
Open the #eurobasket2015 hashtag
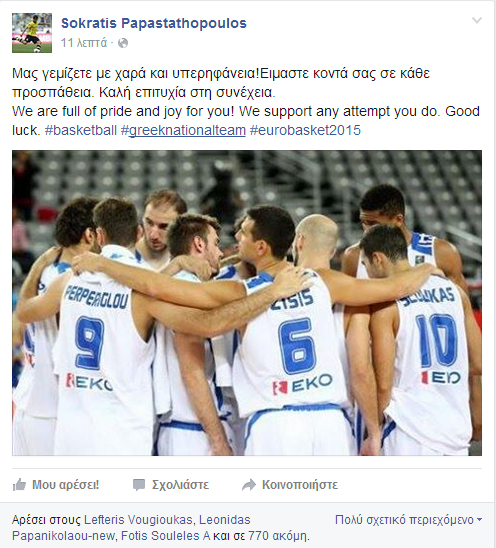coord(305,130)
